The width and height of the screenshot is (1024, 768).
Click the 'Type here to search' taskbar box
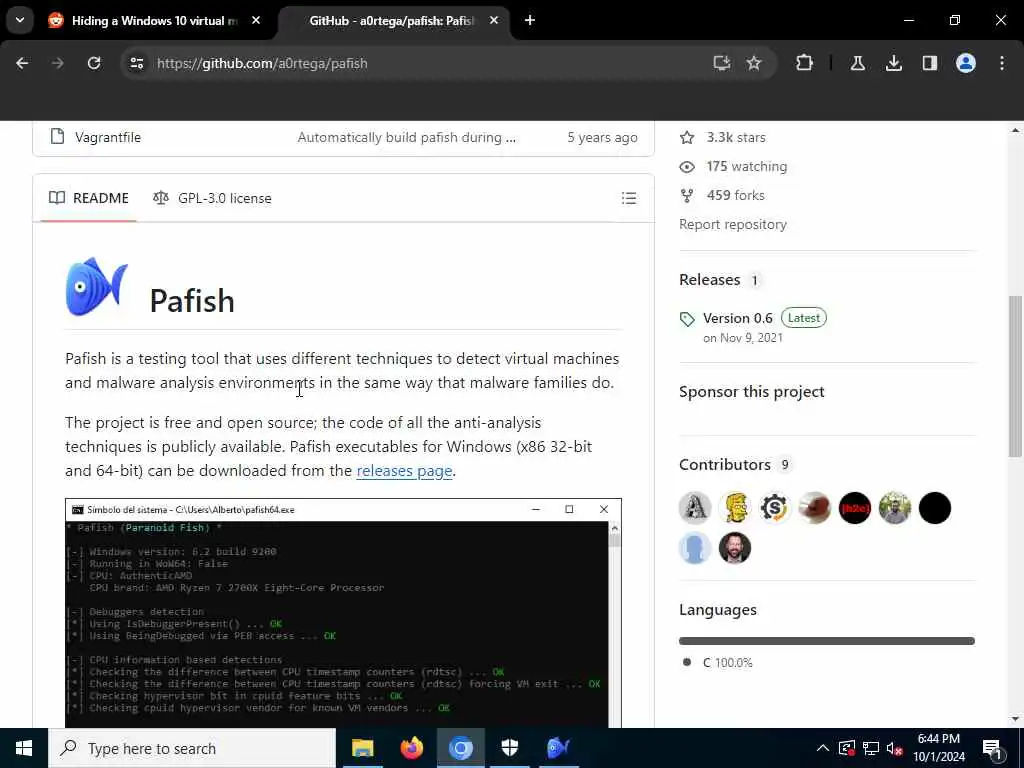click(x=192, y=748)
